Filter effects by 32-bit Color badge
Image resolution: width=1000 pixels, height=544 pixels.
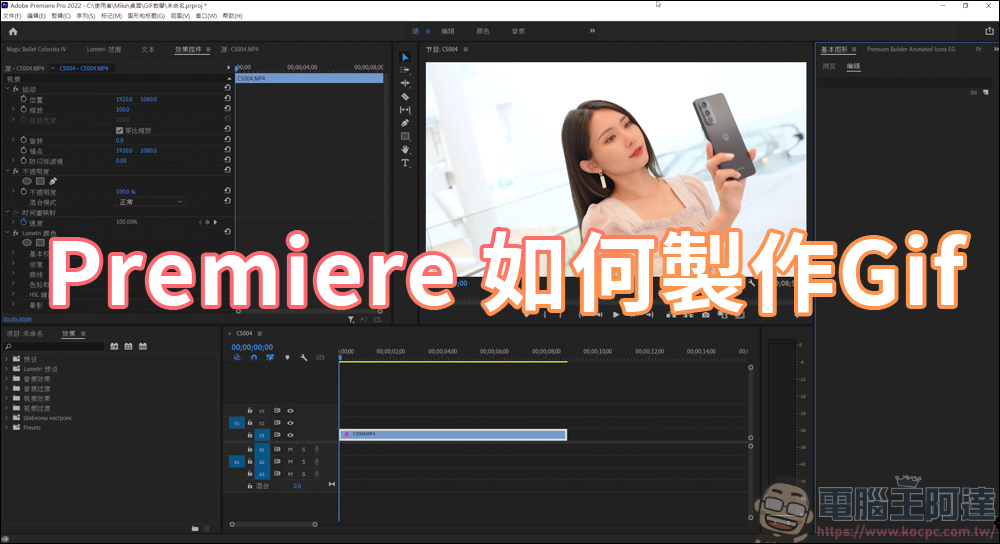[128, 346]
